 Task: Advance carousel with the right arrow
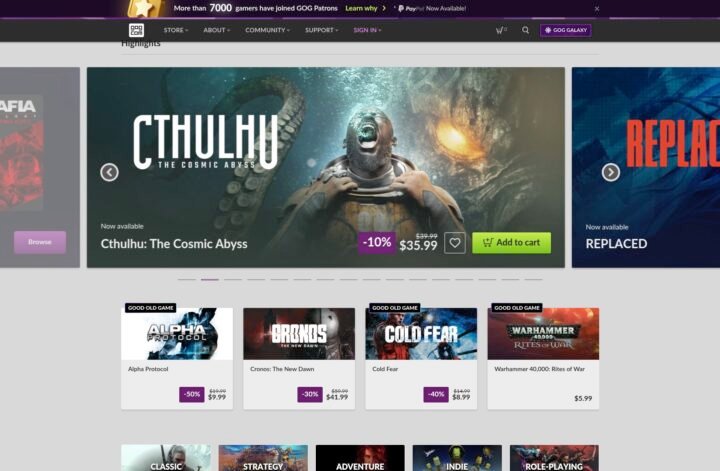(x=610, y=172)
